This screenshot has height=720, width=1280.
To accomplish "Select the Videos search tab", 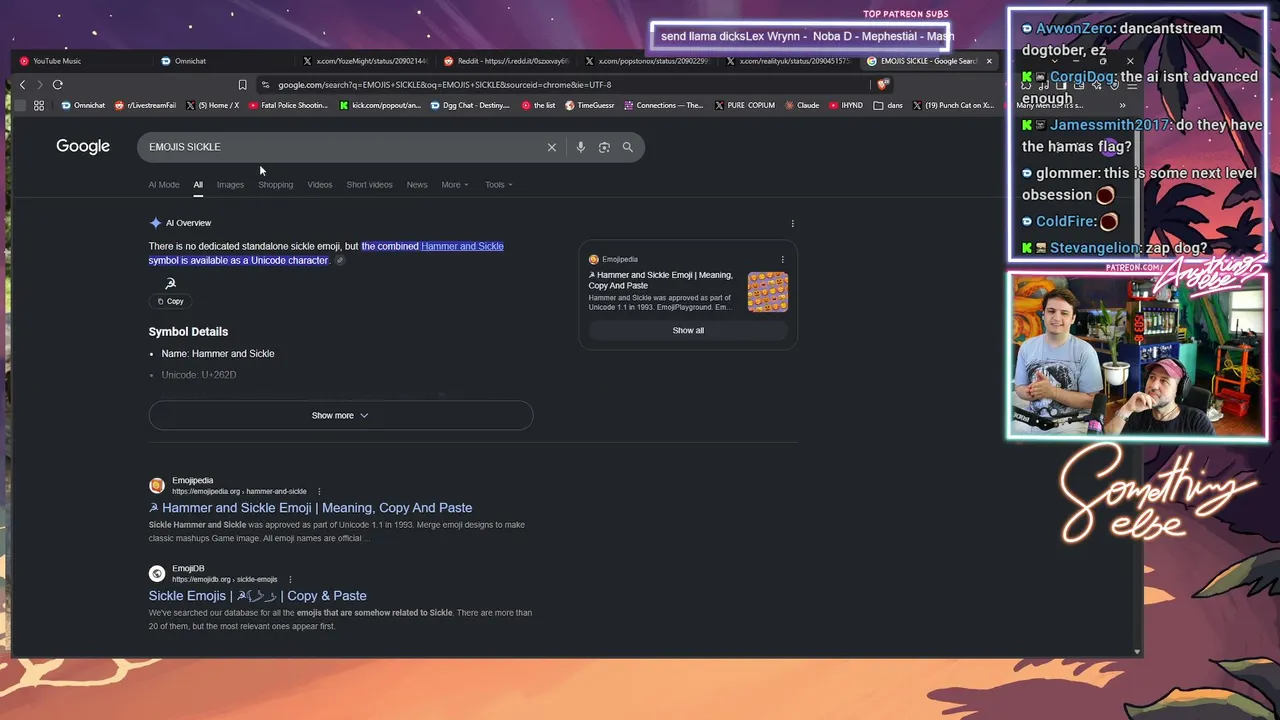I will (x=320, y=185).
